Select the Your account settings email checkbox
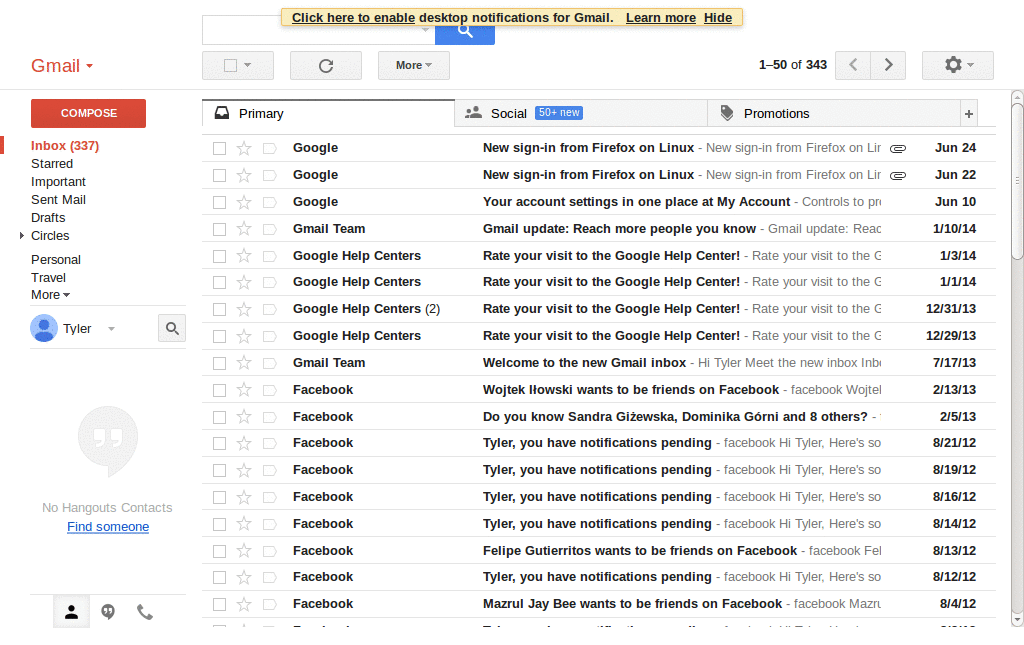1024x645 pixels. click(x=219, y=202)
